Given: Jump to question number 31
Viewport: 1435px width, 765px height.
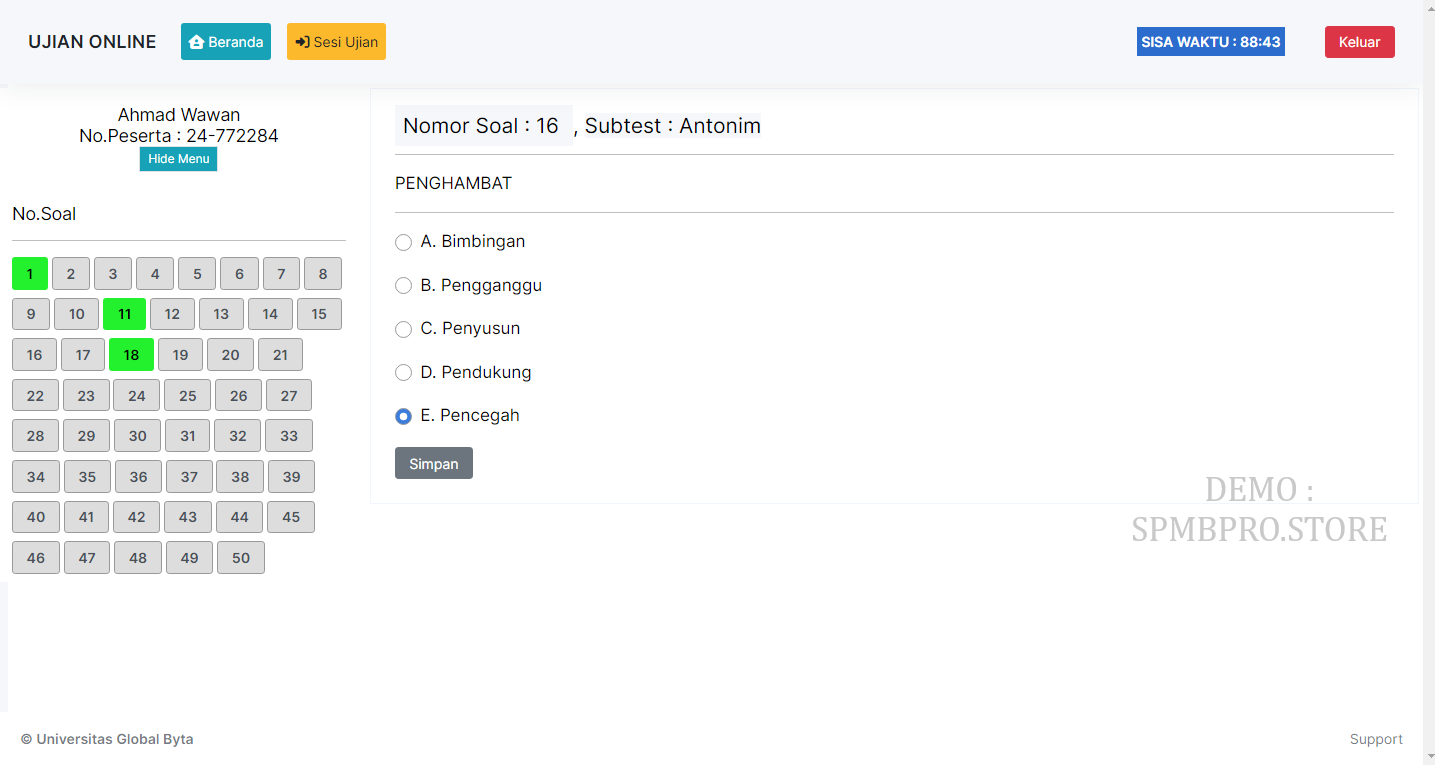Looking at the screenshot, I should 187,436.
